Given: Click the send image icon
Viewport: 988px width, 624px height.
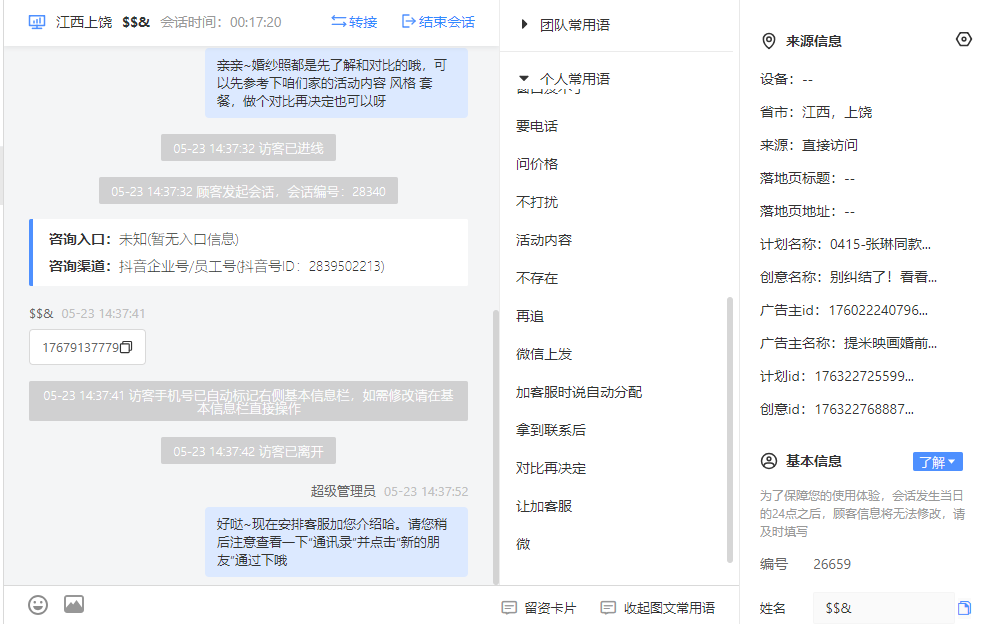Looking at the screenshot, I should 74,604.
